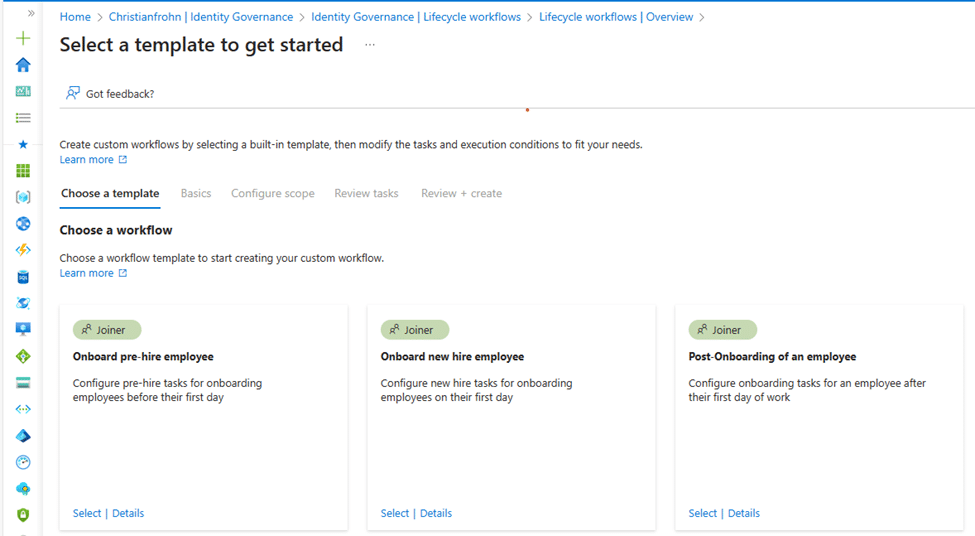The width and height of the screenshot is (975, 536).
Task: Open All resources green grid icon
Action: (23, 171)
